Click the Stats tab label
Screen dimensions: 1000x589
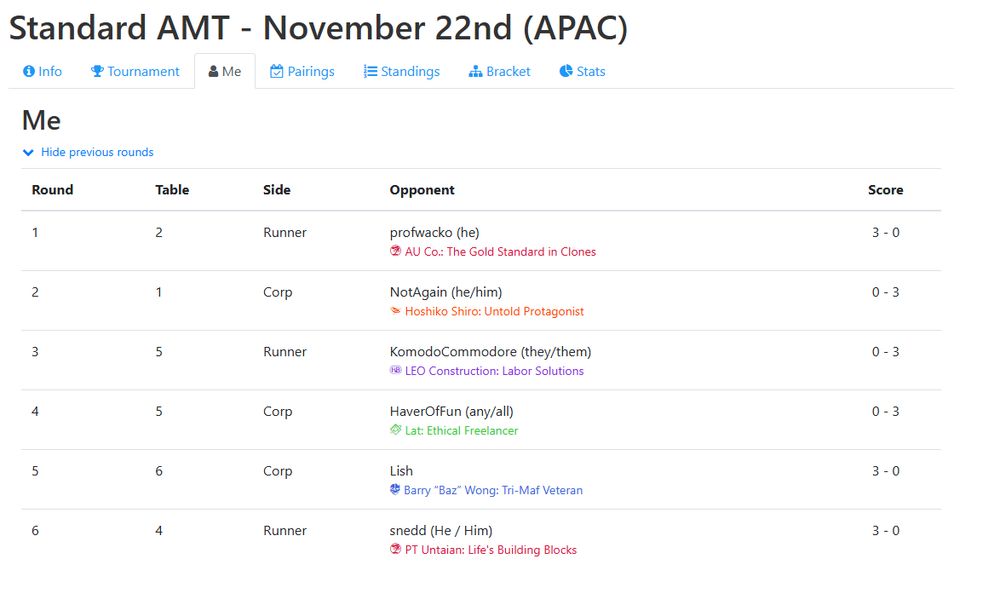(590, 72)
